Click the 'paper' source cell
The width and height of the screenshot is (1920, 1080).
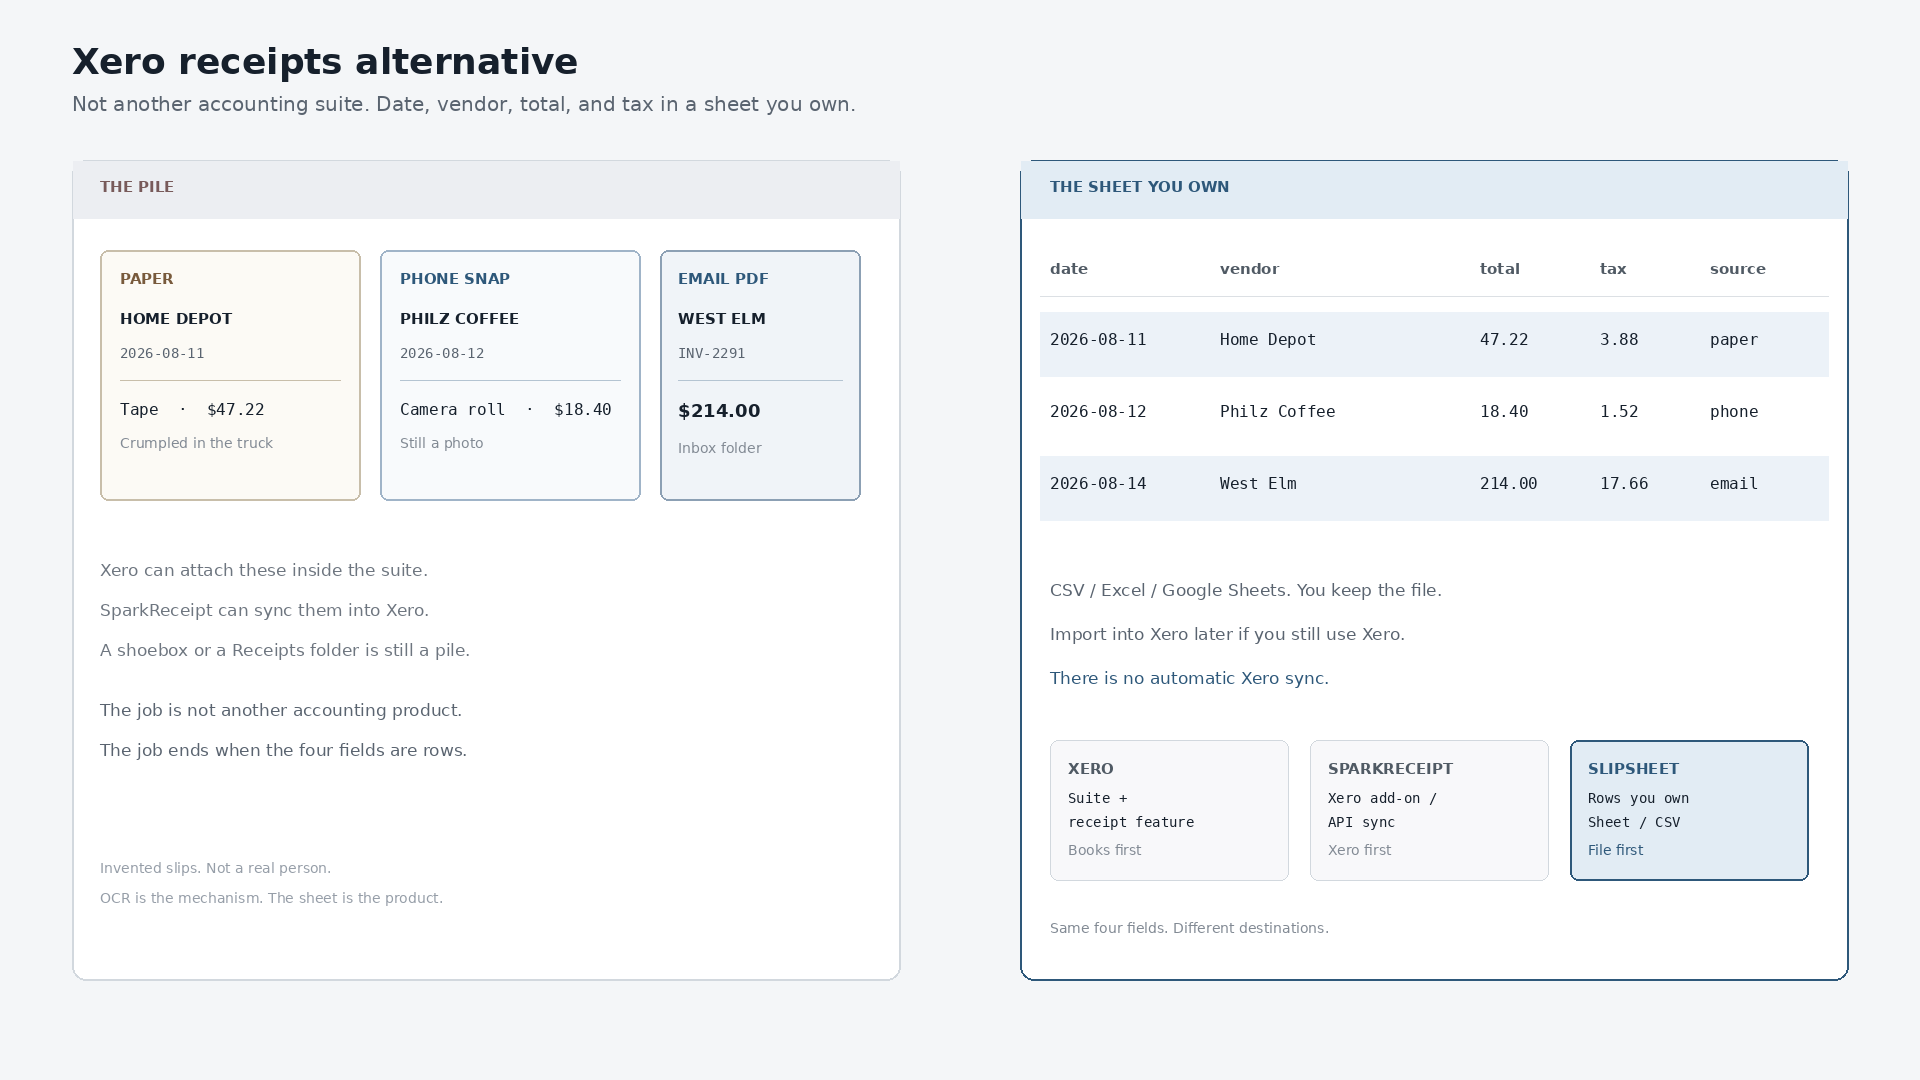coord(1734,340)
